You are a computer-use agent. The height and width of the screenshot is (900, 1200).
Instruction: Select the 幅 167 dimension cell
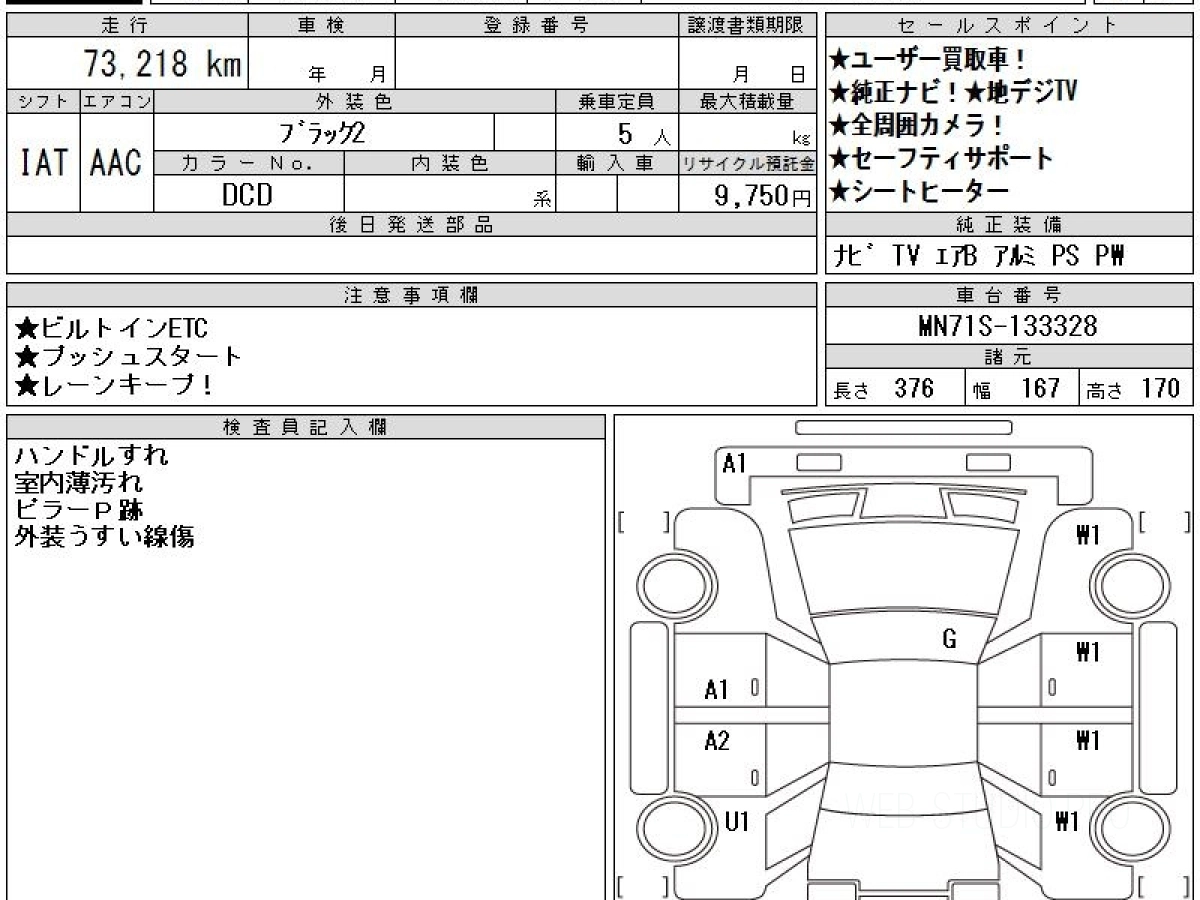coord(1021,388)
